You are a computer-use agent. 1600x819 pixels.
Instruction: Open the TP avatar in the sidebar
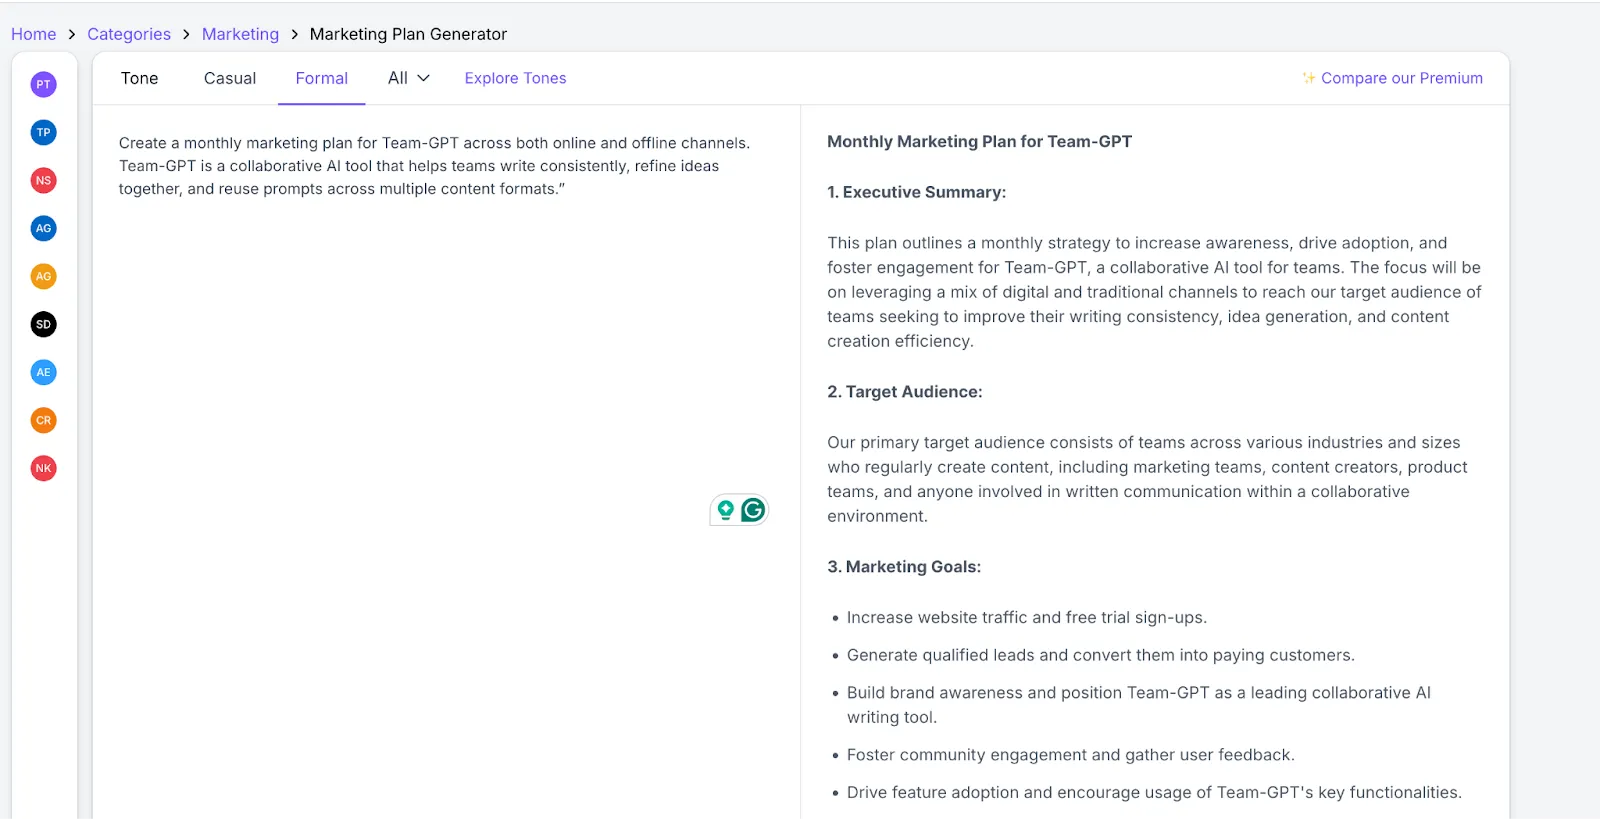coord(43,132)
